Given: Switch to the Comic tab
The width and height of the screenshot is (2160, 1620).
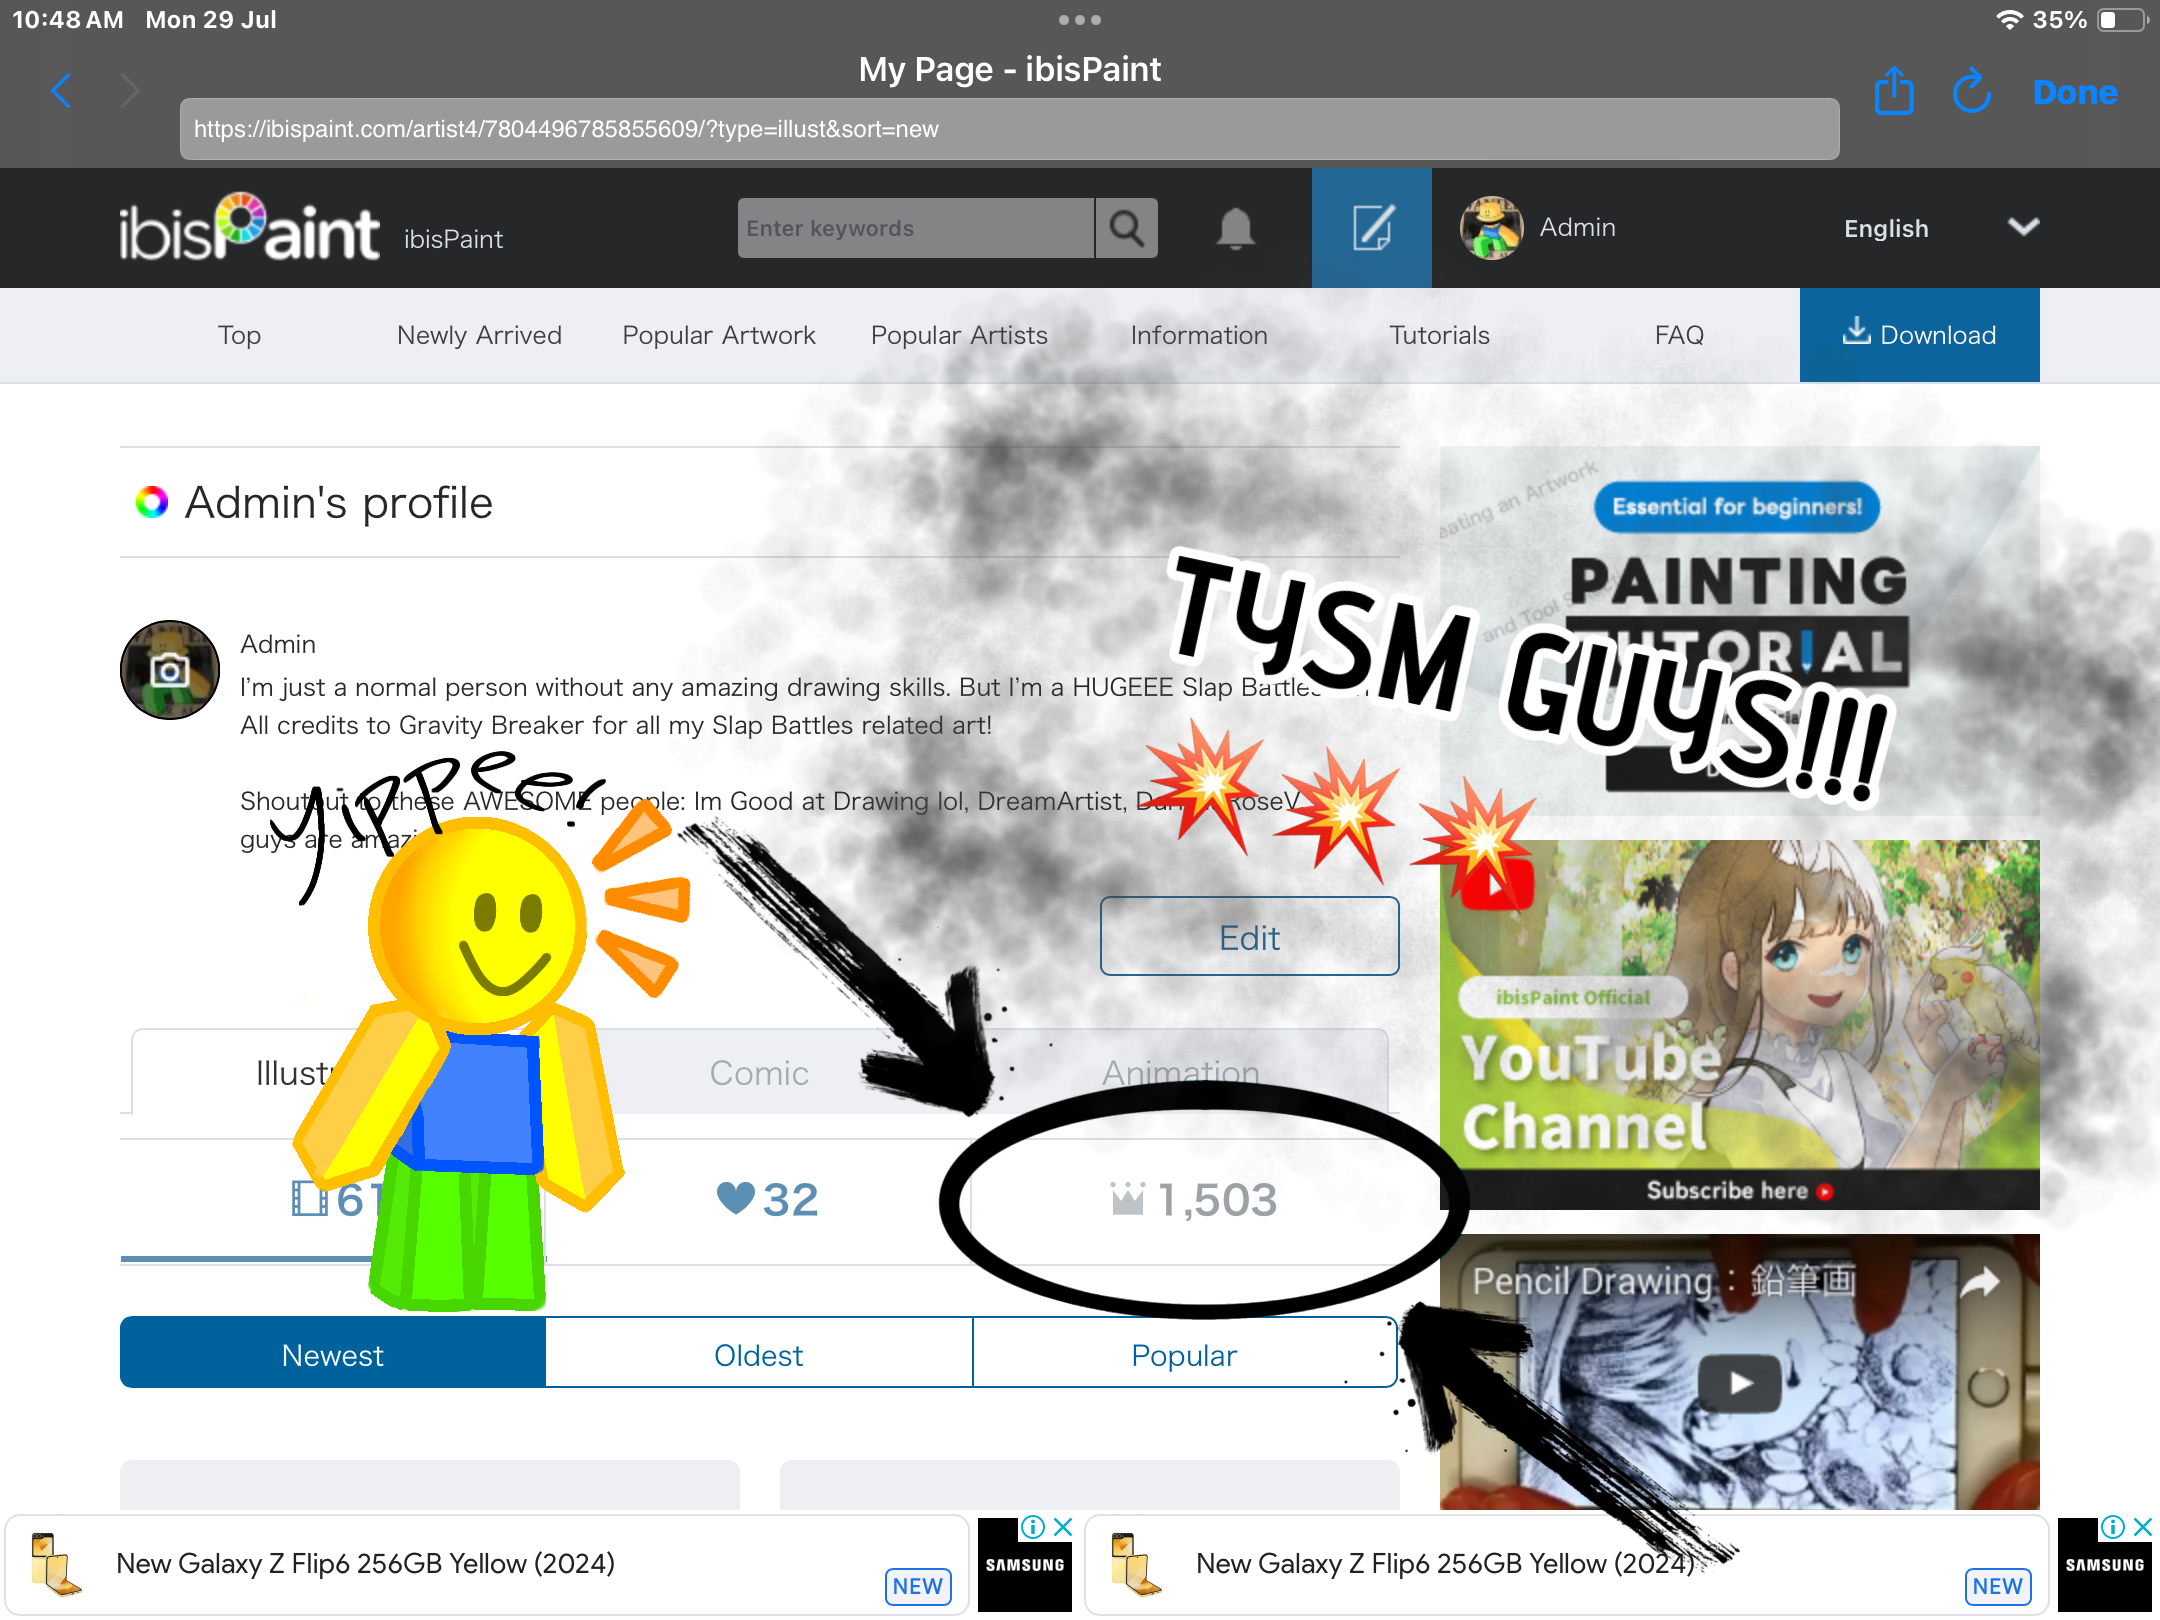Looking at the screenshot, I should [x=758, y=1073].
